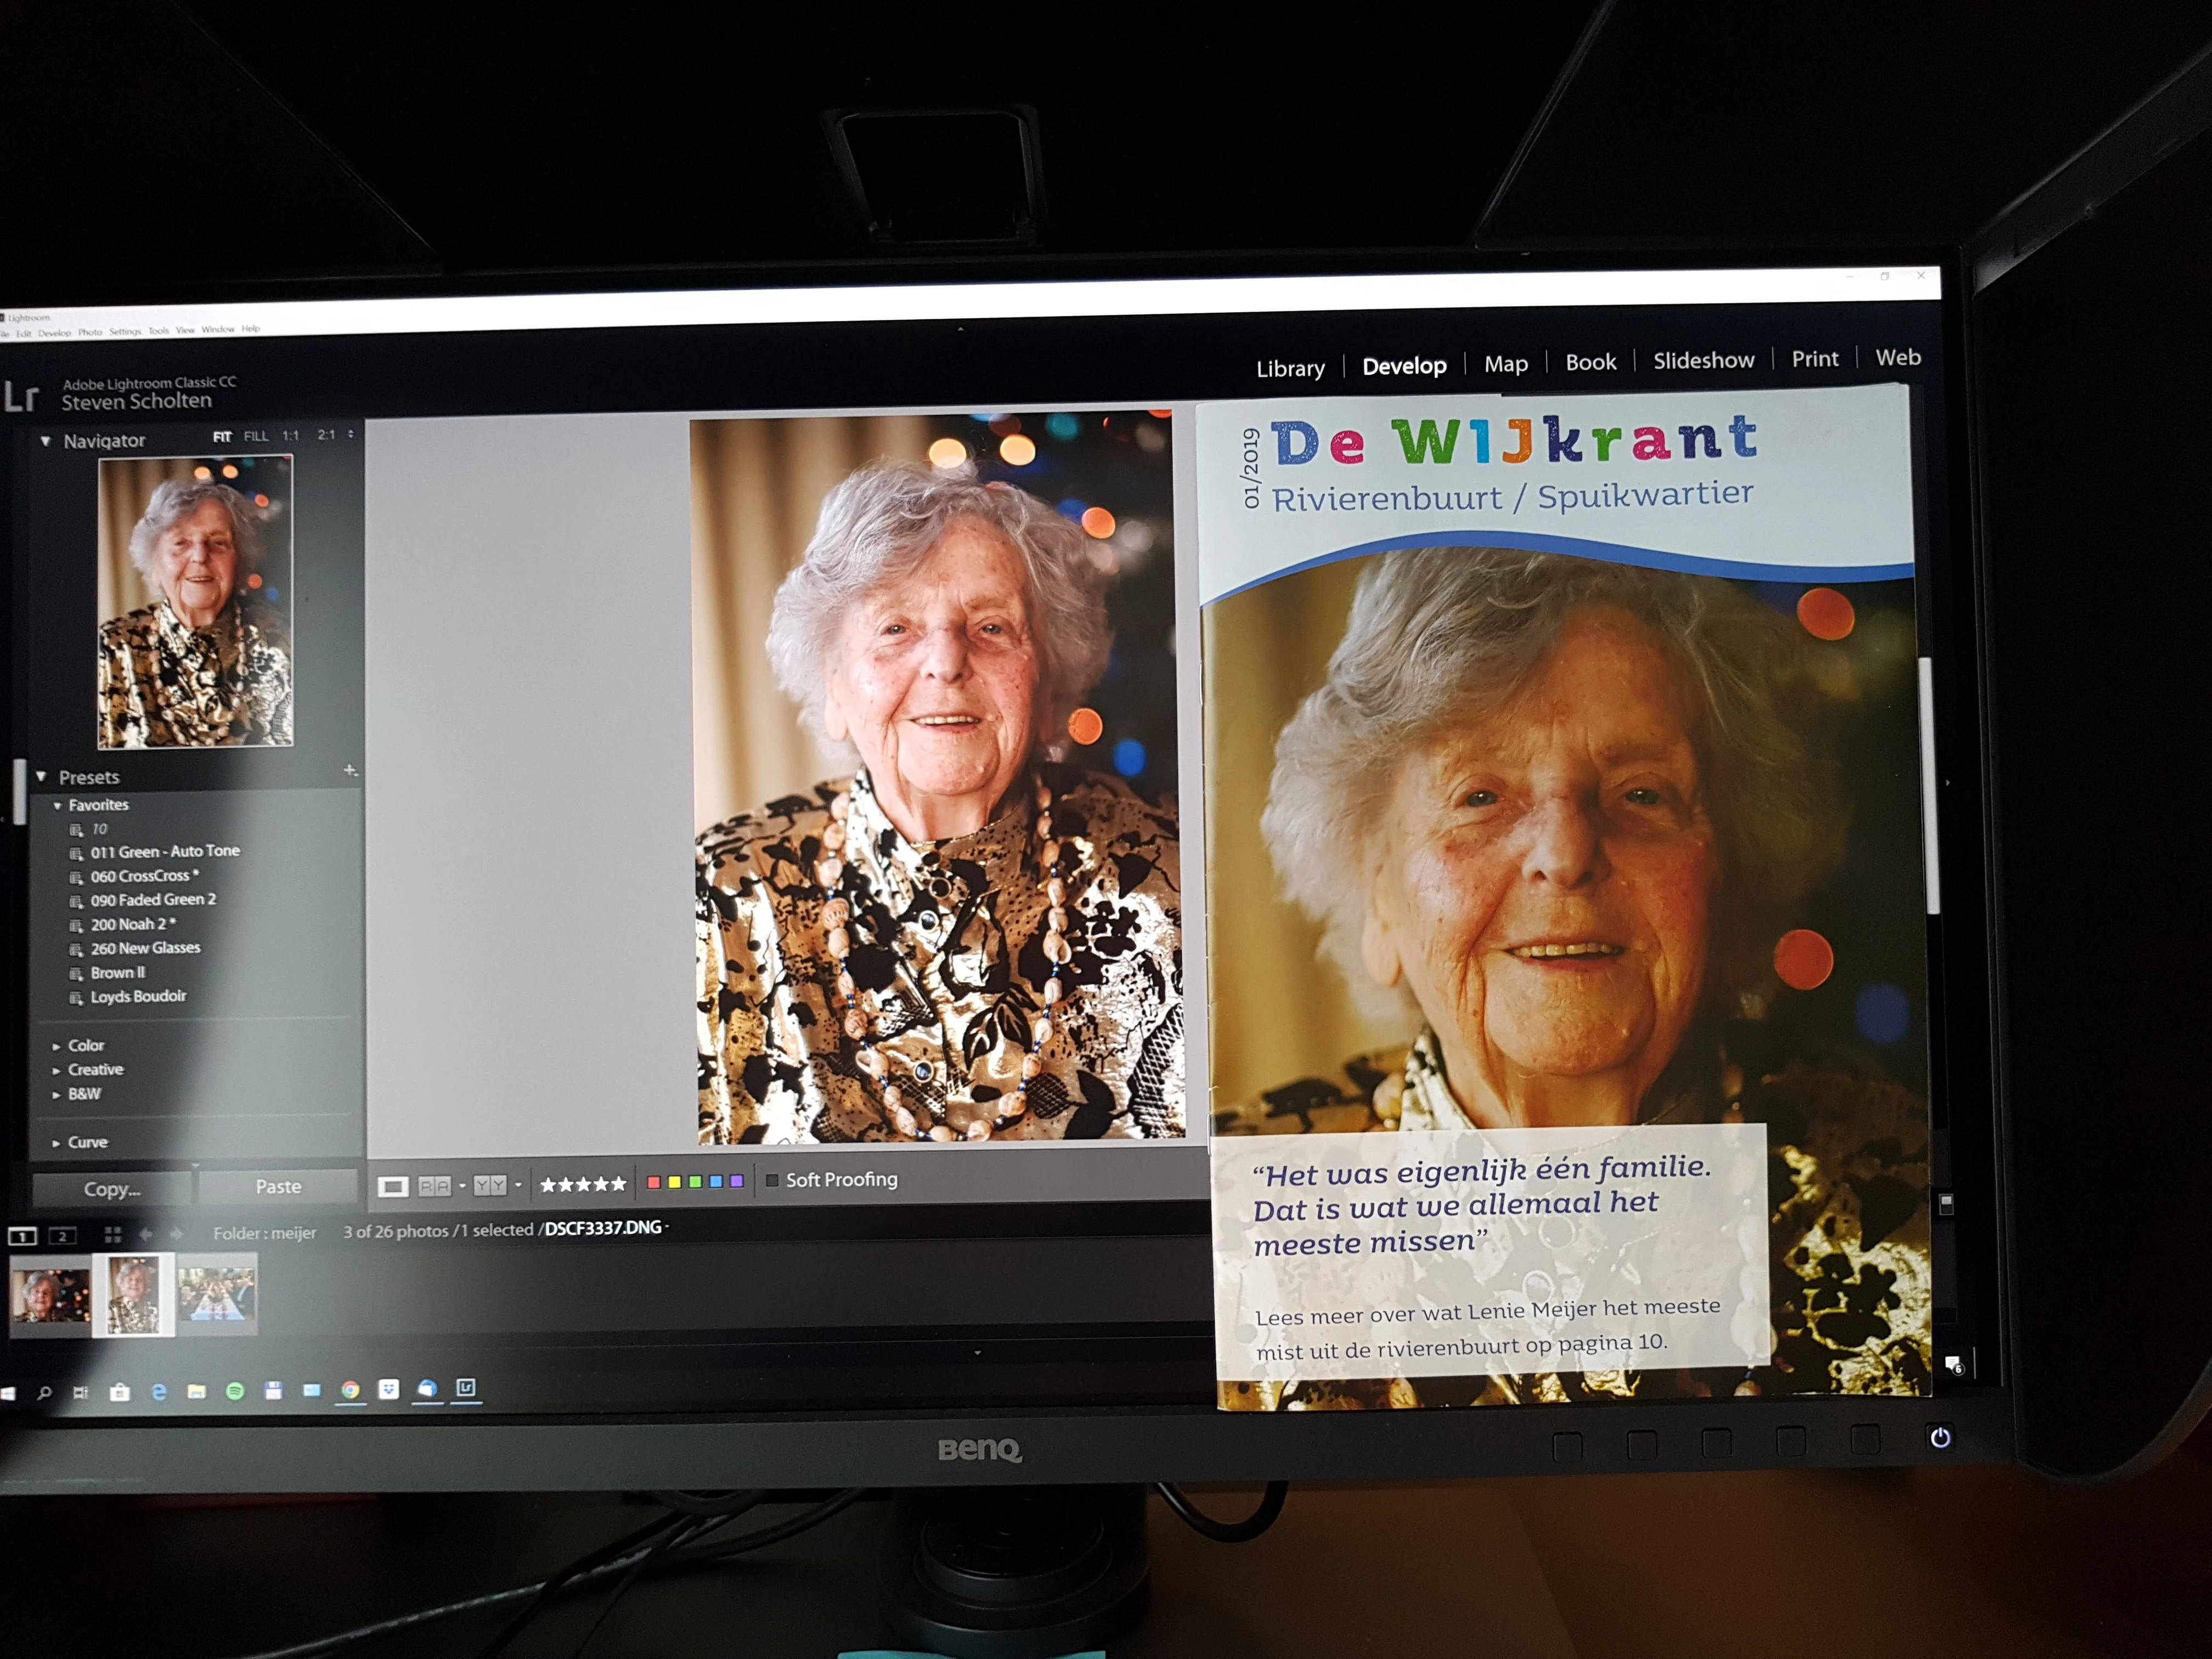Click the Paste button
Screen dimensions: 2212x1659
pos(278,1187)
